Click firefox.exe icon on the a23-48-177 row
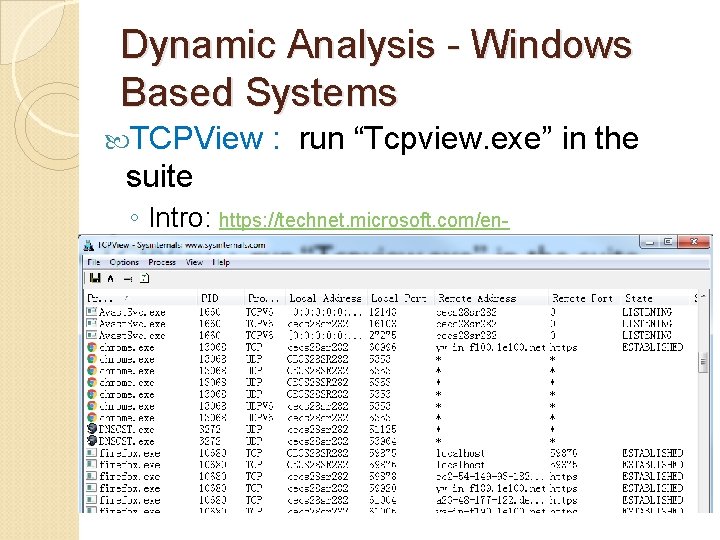Viewport: 720px width, 540px height. pos(92,500)
